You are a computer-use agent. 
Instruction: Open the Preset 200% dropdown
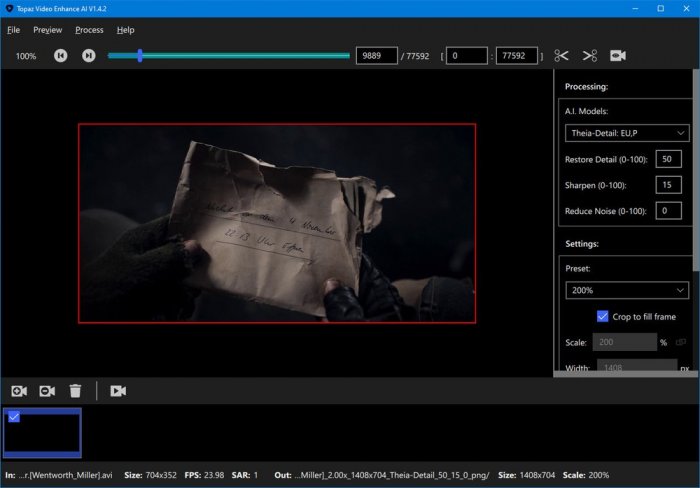[627, 290]
